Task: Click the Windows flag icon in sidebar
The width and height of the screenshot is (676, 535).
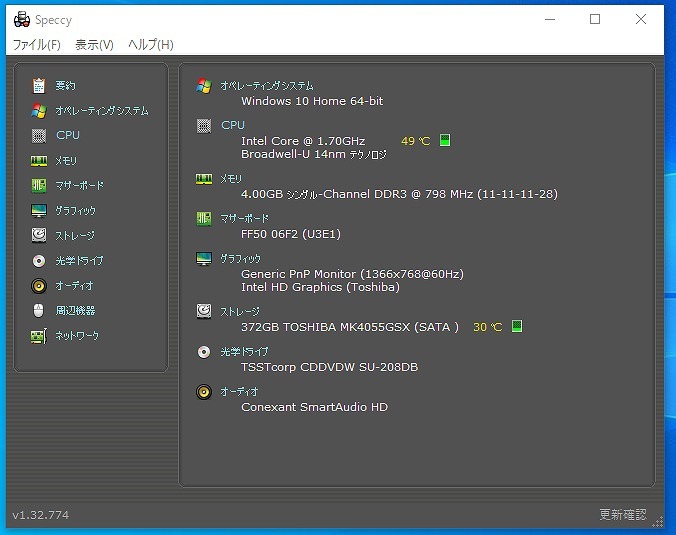Action: 39,111
